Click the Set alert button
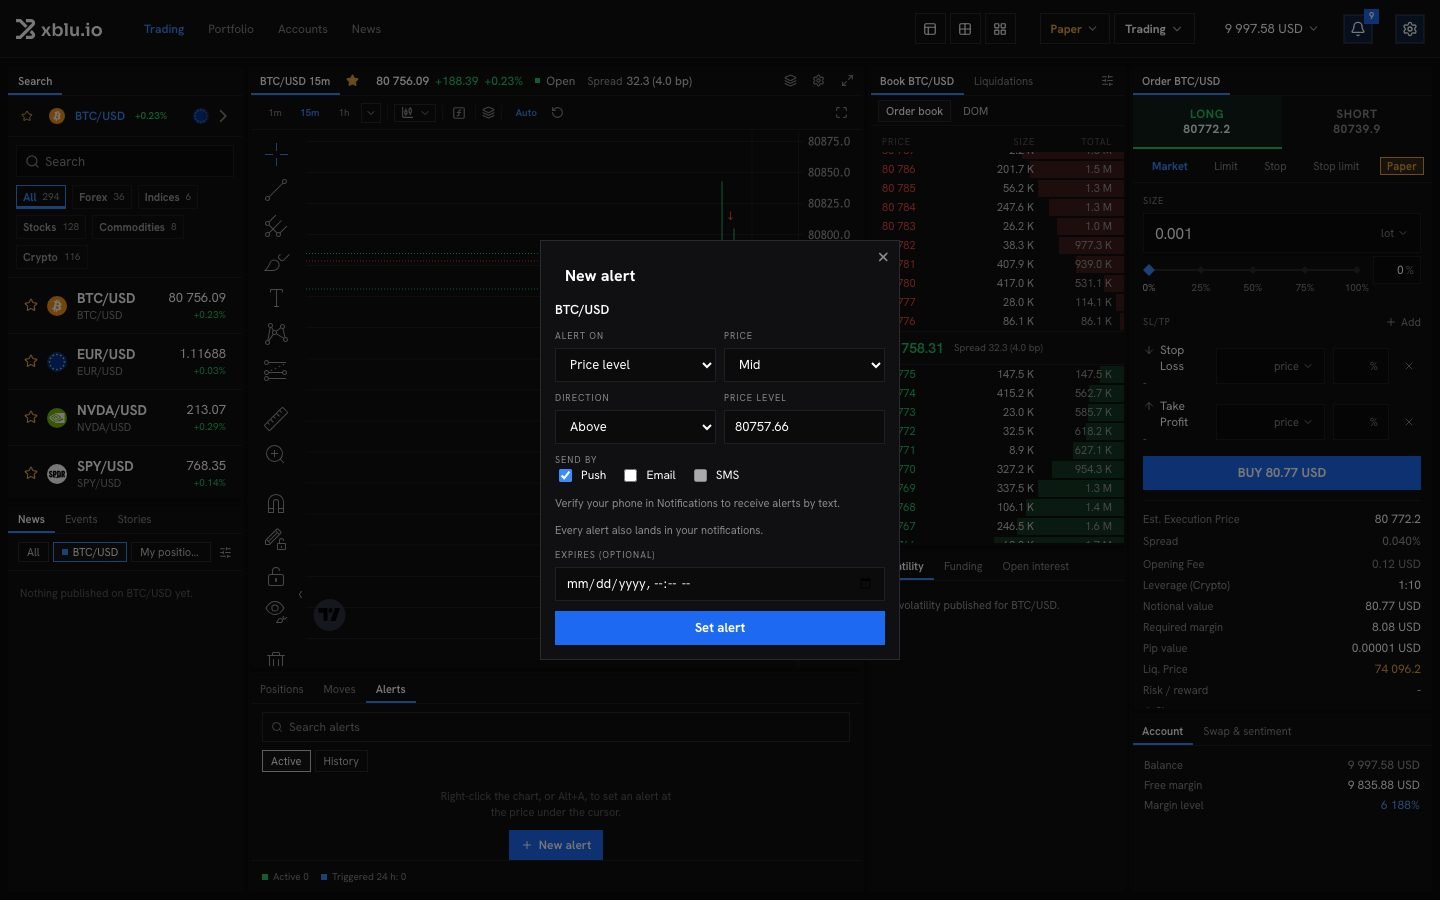 720,628
